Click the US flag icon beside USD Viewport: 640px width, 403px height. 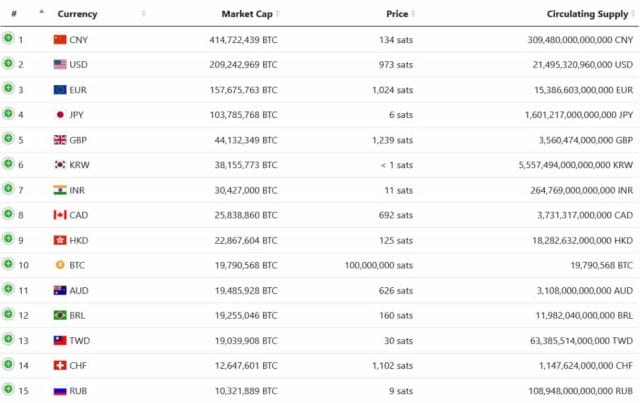[x=60, y=65]
